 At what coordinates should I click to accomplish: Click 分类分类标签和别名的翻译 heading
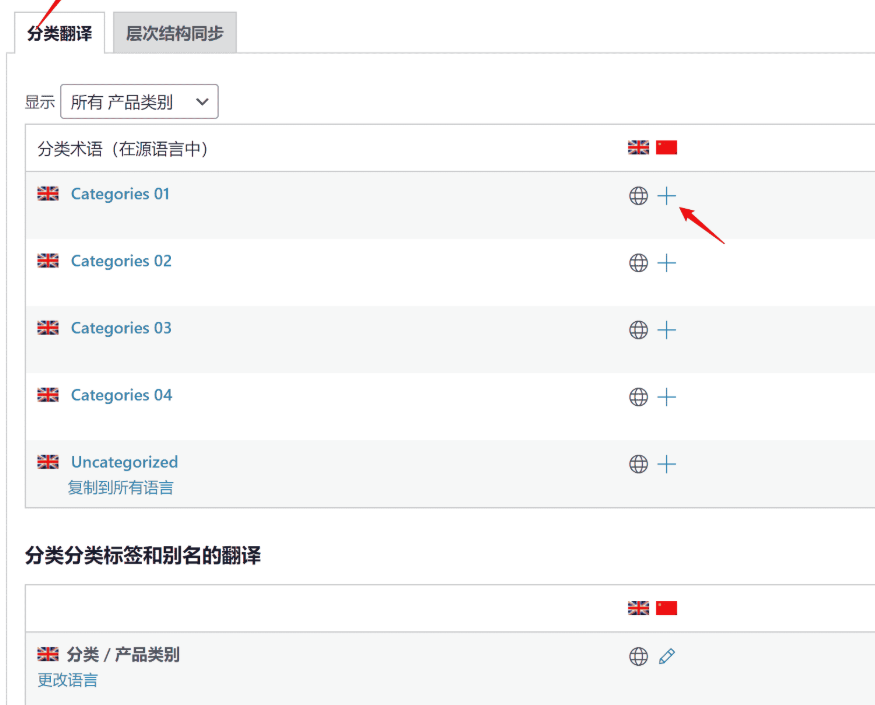(143, 555)
